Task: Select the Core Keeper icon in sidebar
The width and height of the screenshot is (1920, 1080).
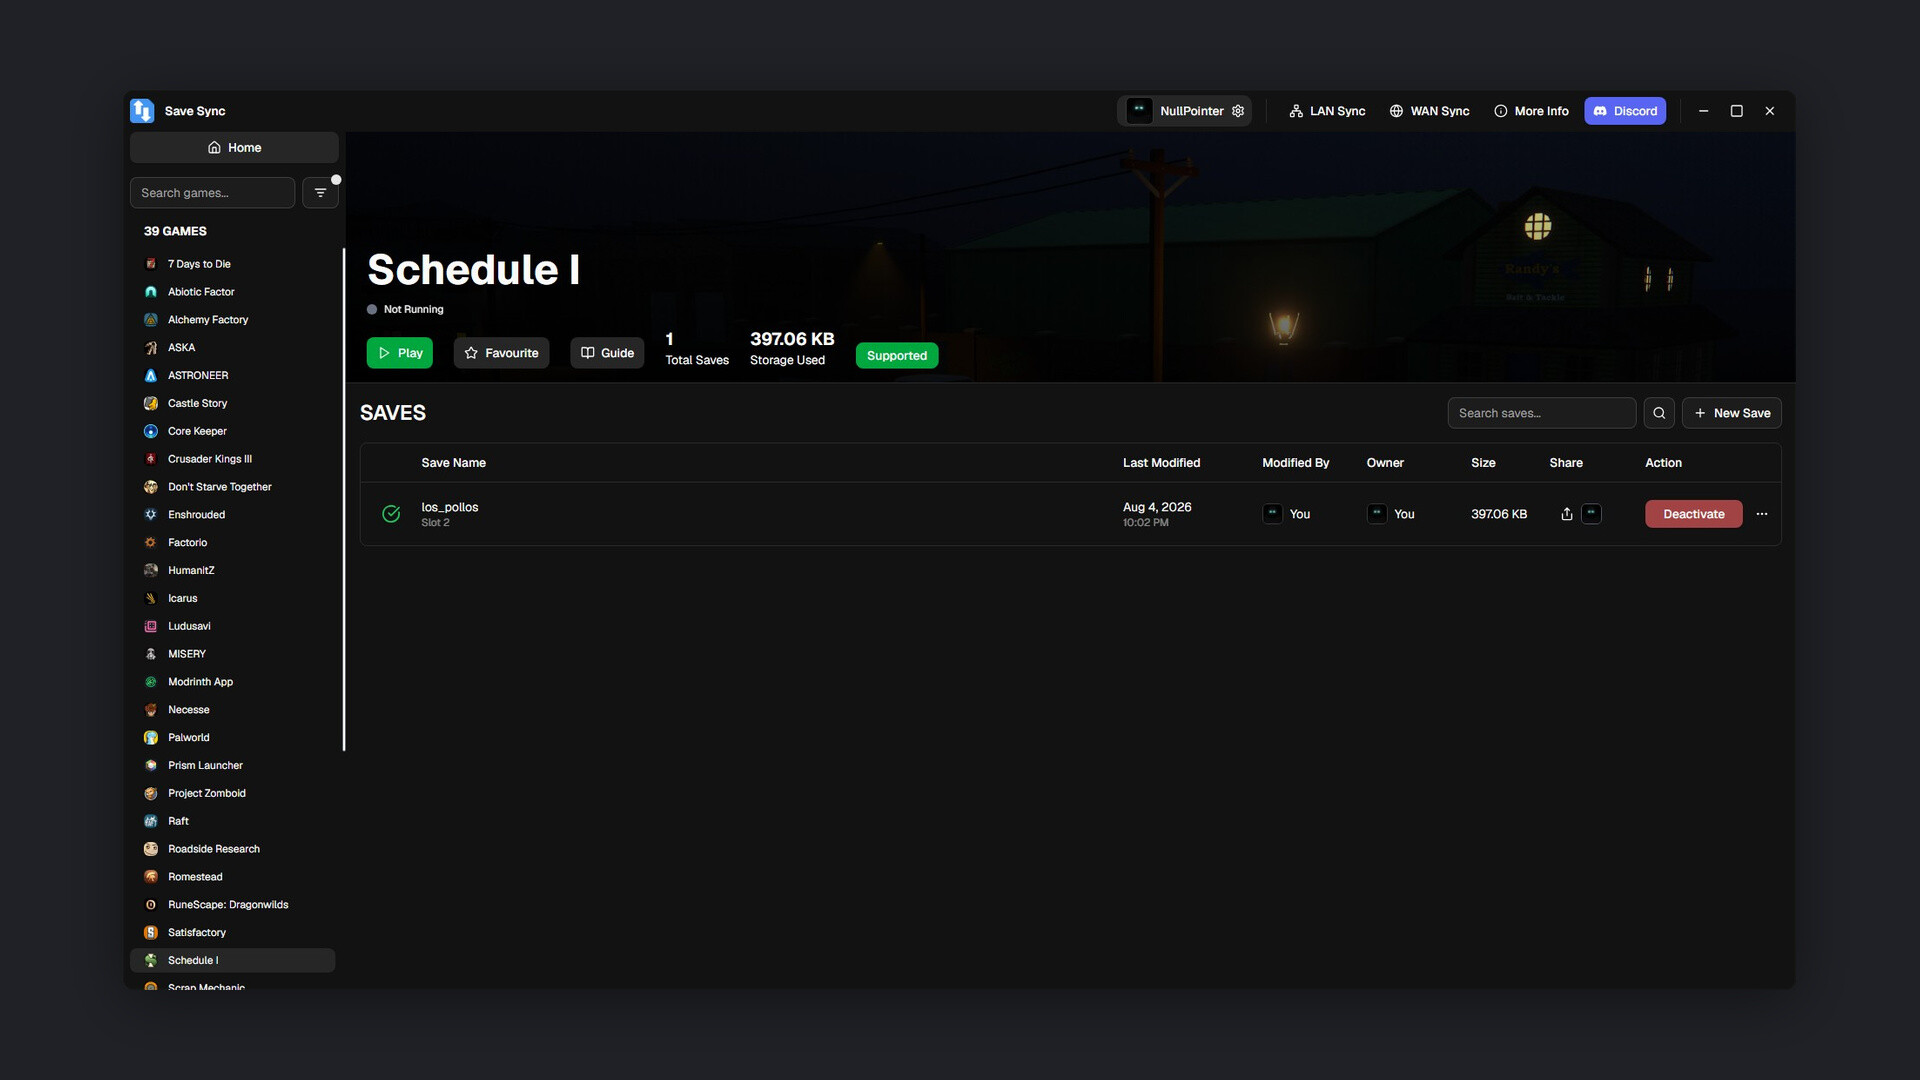Action: pyautogui.click(x=151, y=431)
